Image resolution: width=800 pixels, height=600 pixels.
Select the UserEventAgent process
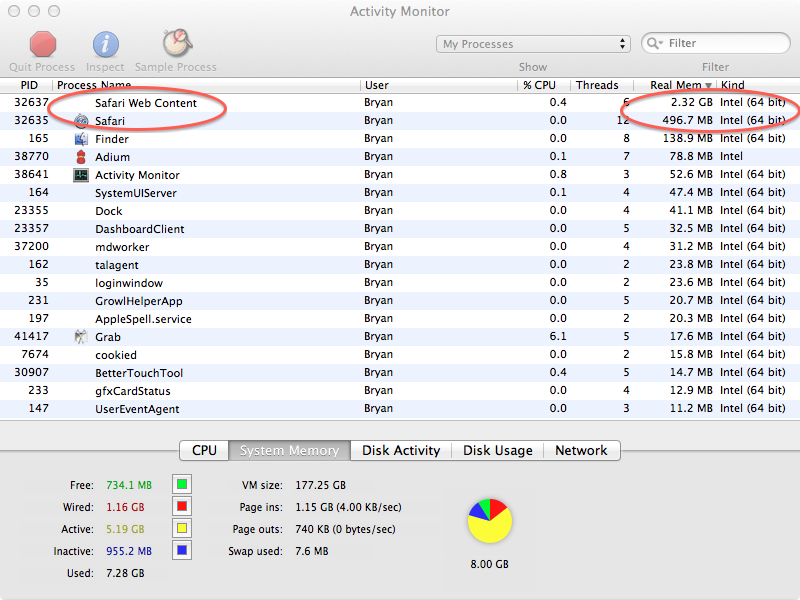pyautogui.click(x=400, y=409)
